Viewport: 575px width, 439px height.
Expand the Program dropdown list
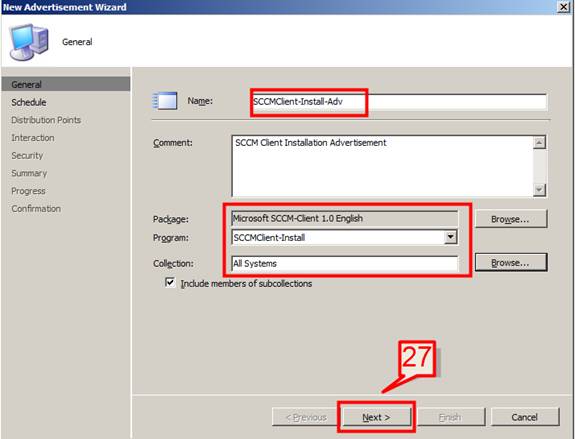point(451,237)
